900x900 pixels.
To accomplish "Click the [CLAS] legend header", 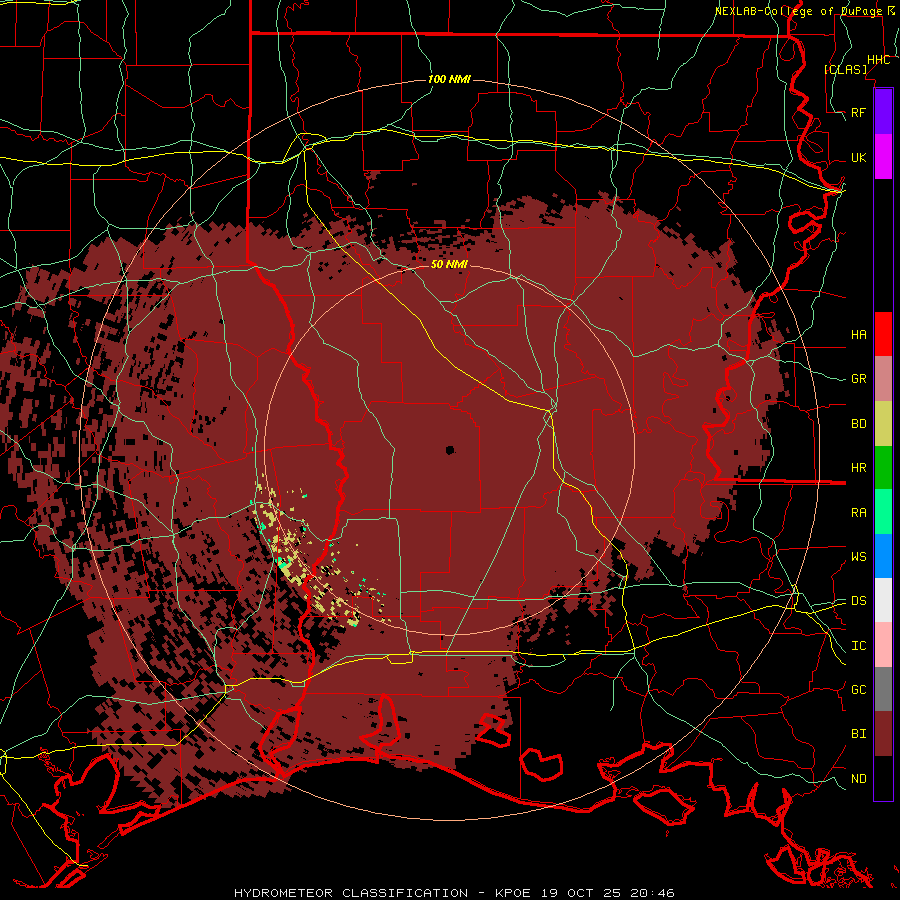I will pyautogui.click(x=845, y=69).
